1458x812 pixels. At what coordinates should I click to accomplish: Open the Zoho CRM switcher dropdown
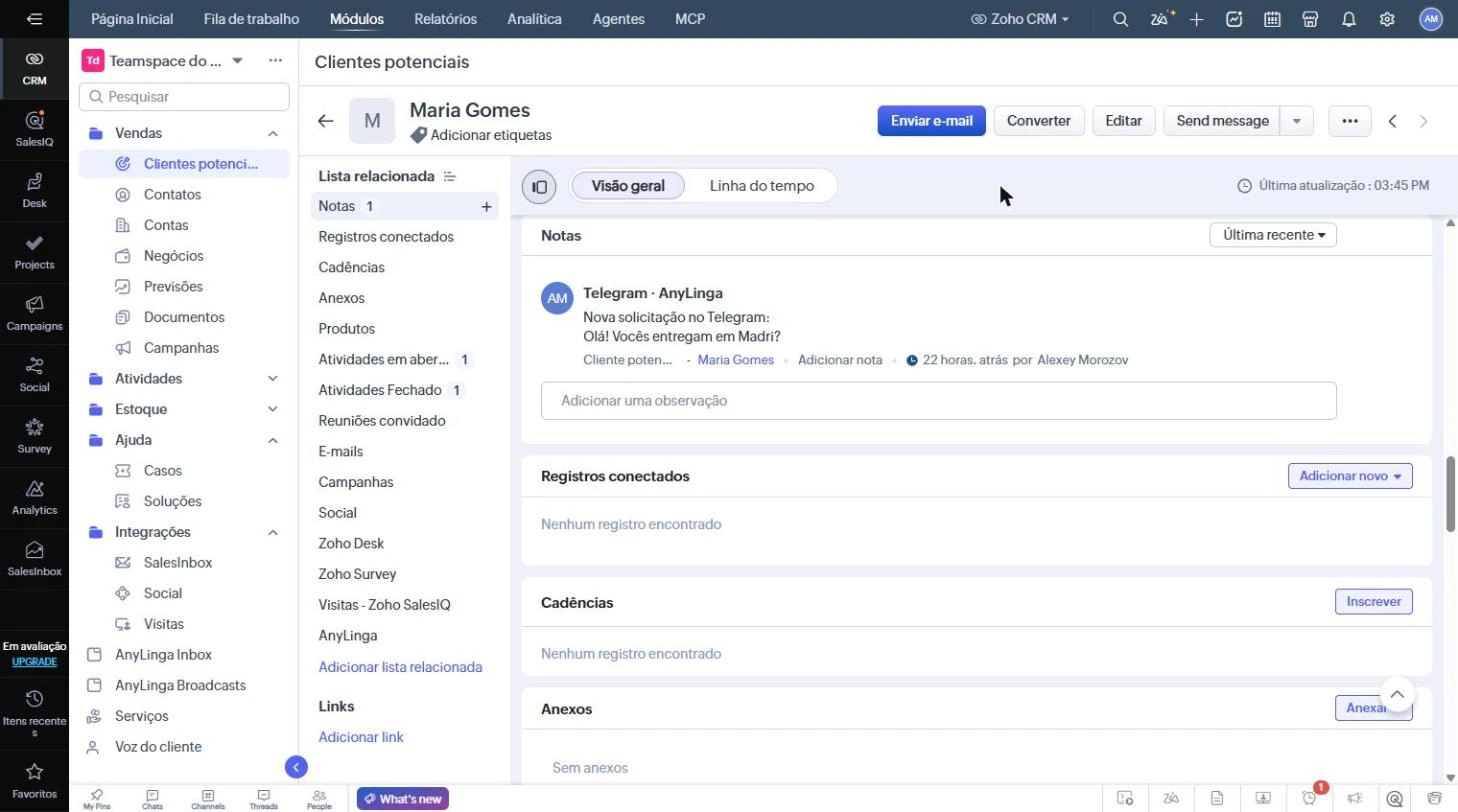(1019, 19)
